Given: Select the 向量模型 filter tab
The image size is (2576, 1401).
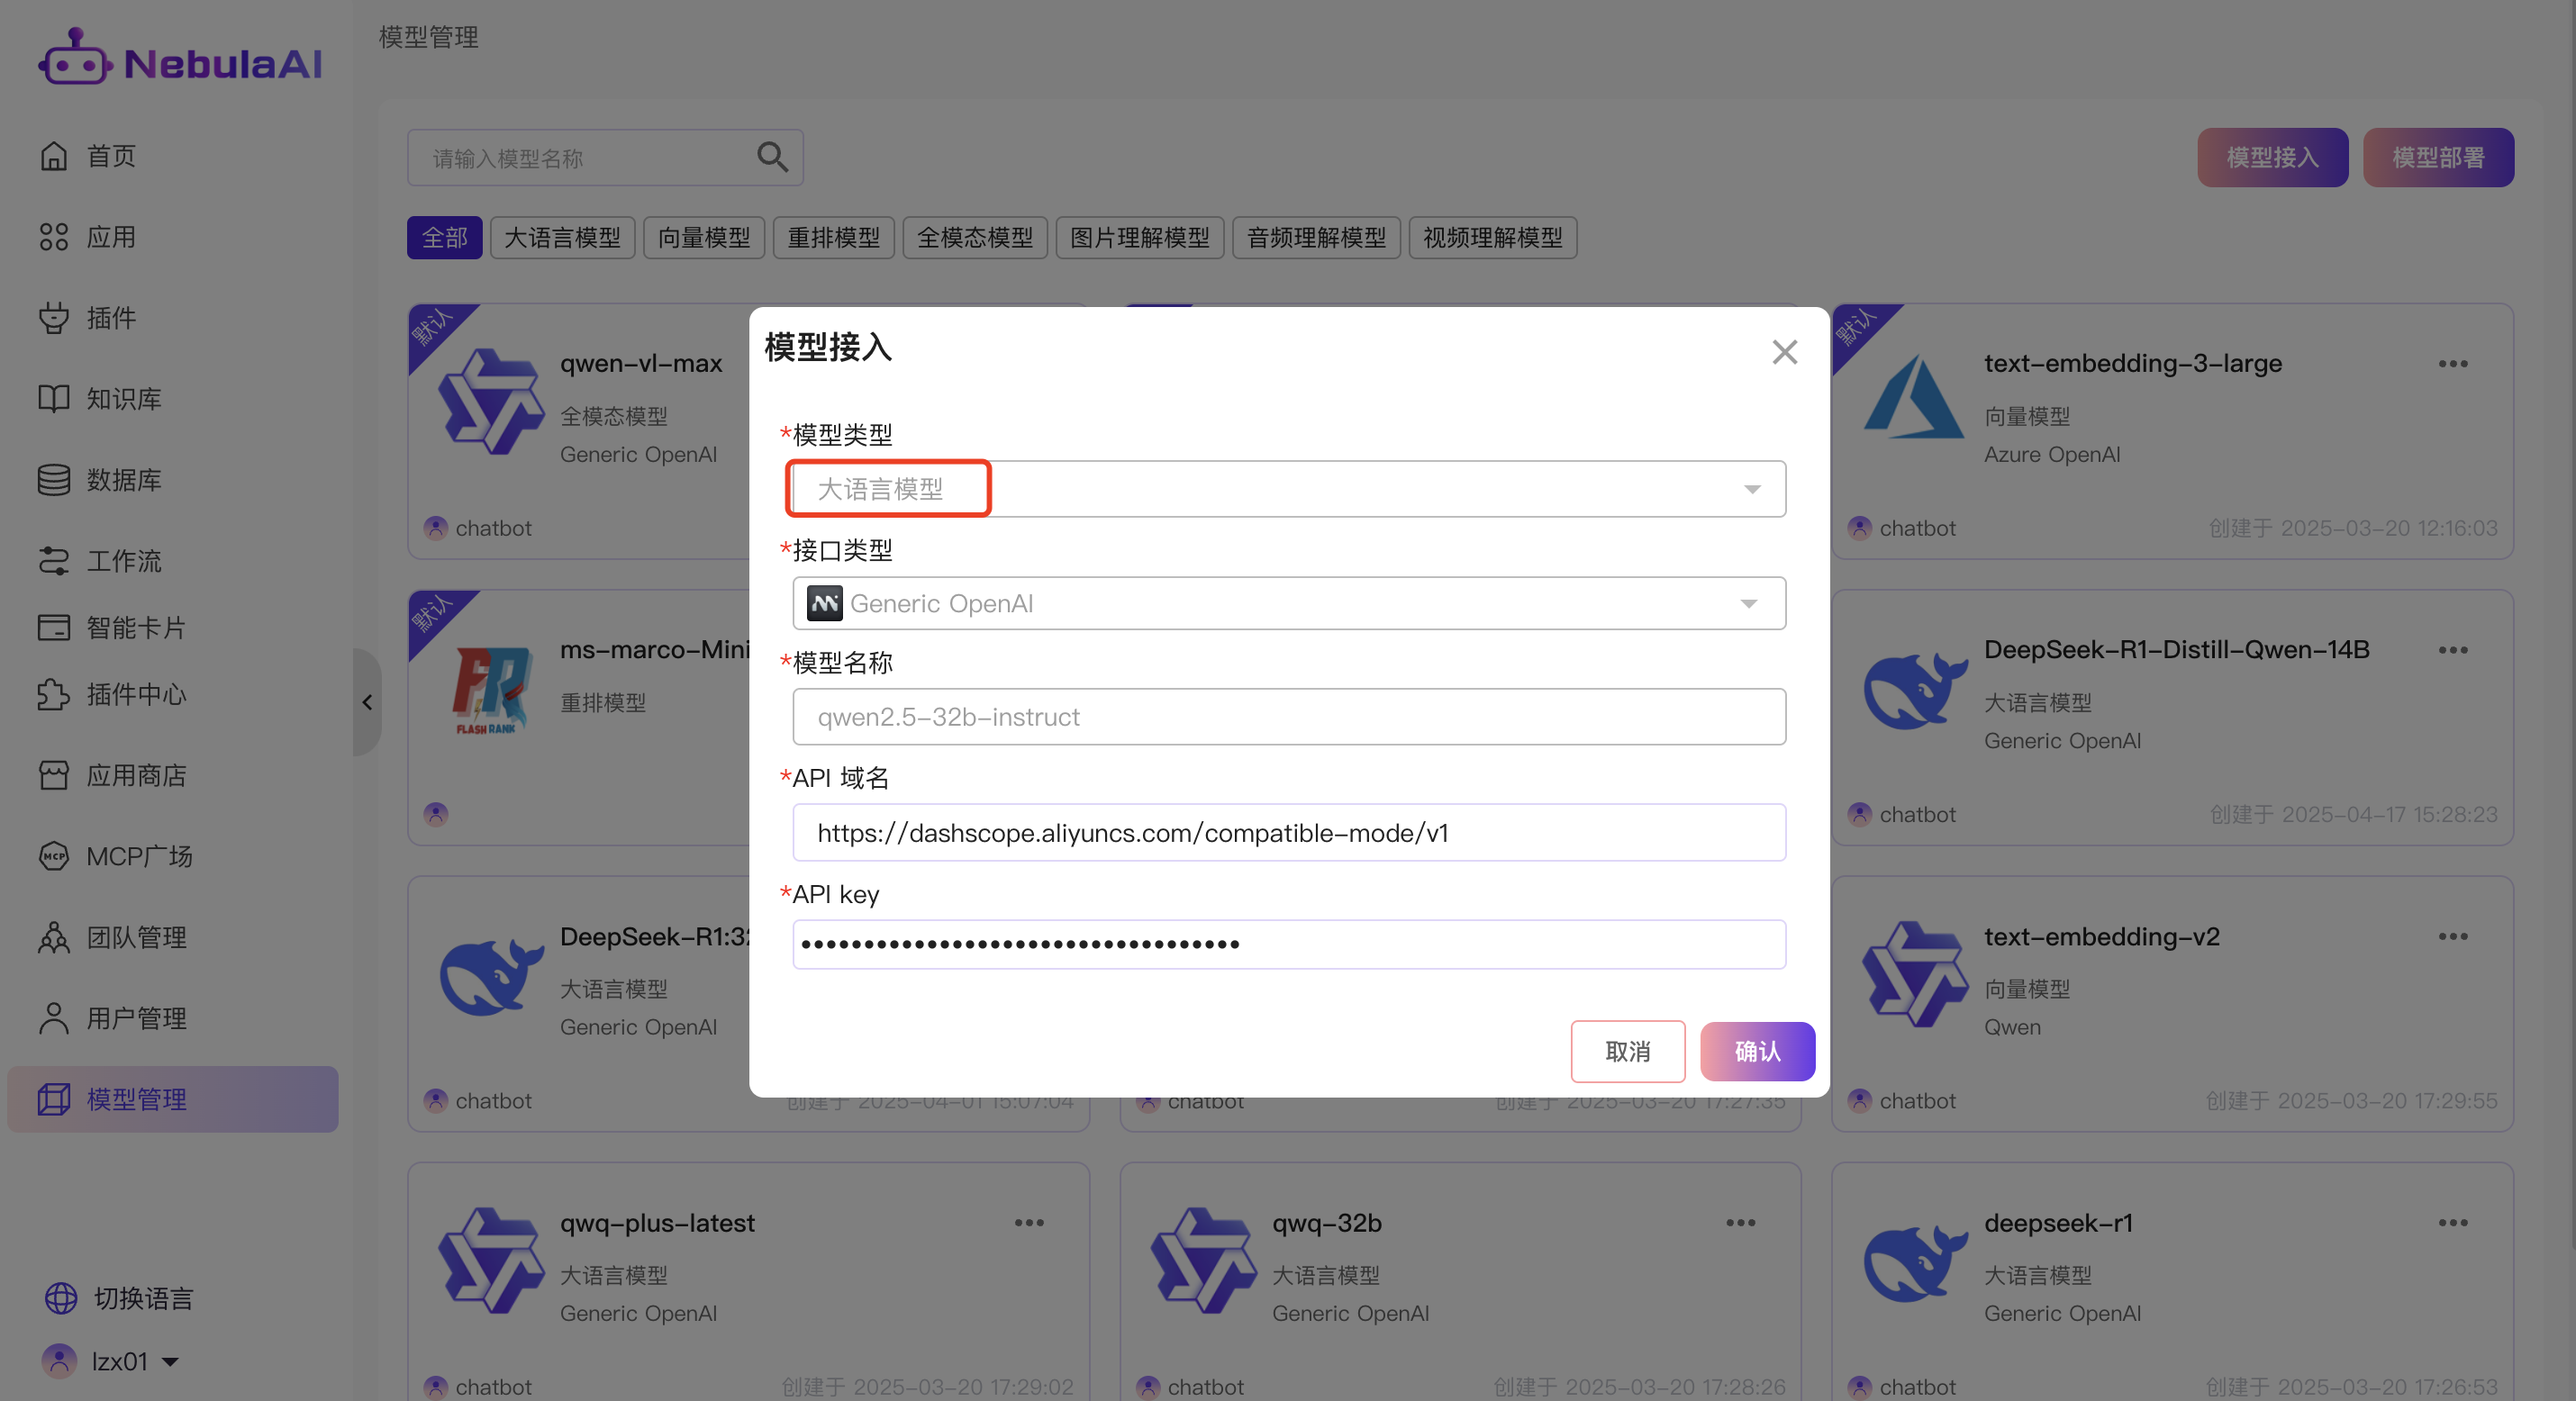Looking at the screenshot, I should click(703, 238).
